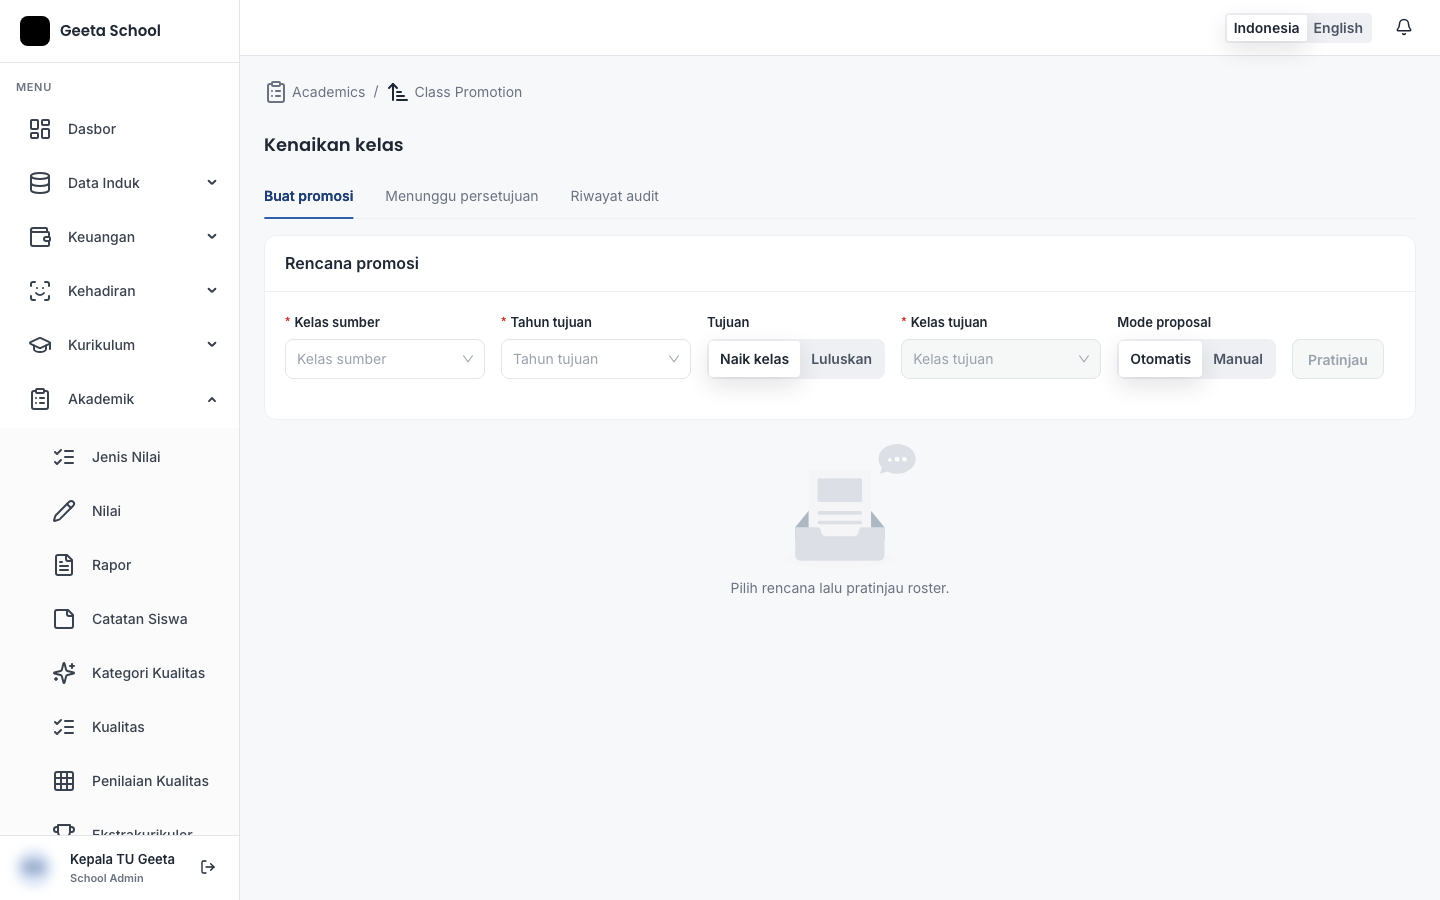This screenshot has height=900, width=1440.
Task: Expand the Keuangan menu chevron
Action: click(x=212, y=237)
